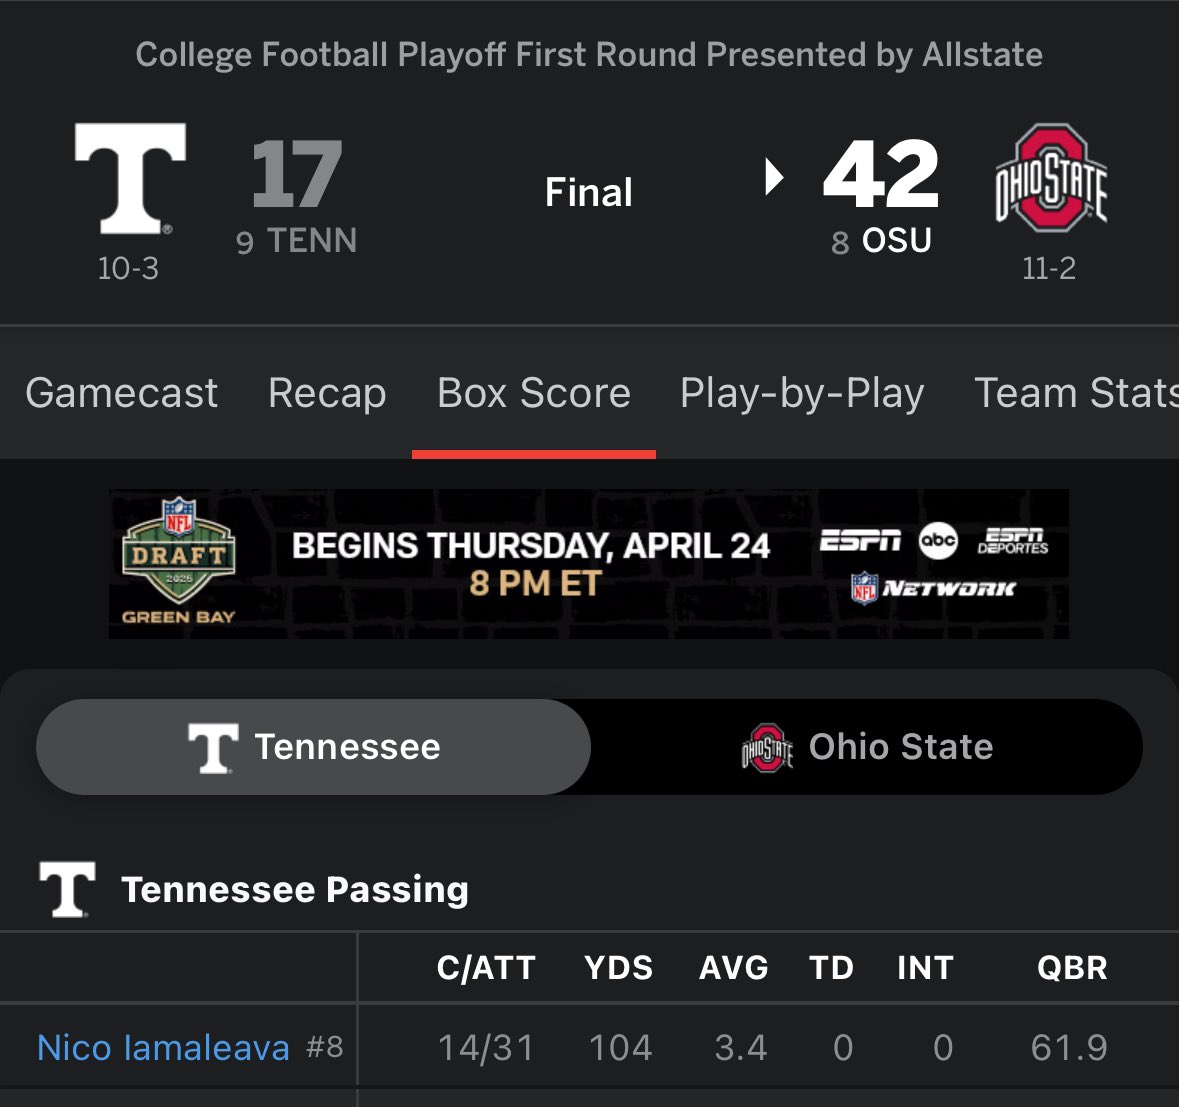
Task: Switch team toggle to Ohio State
Action: [867, 747]
